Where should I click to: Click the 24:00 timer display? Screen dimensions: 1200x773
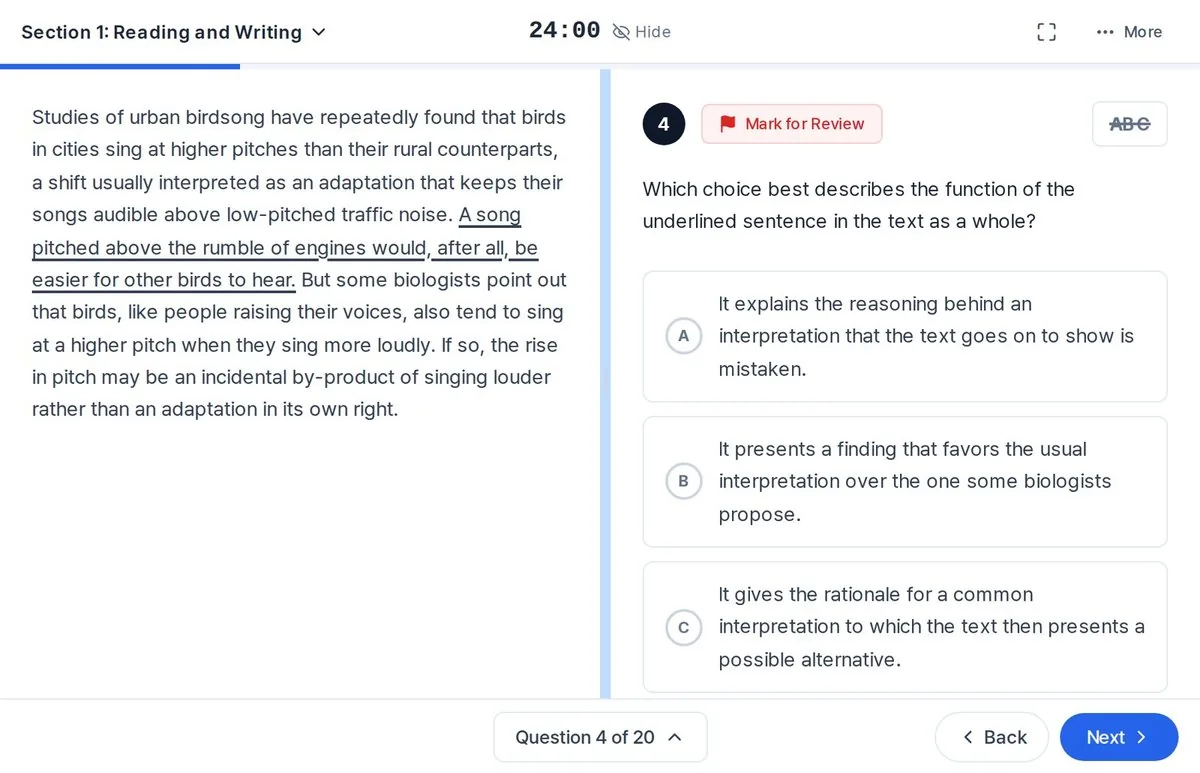point(564,31)
